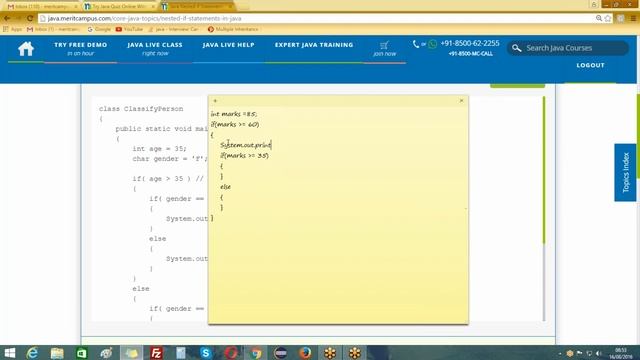Open the Chrome menu hamburger icon
The height and width of the screenshot is (360, 640).
click(633, 18)
